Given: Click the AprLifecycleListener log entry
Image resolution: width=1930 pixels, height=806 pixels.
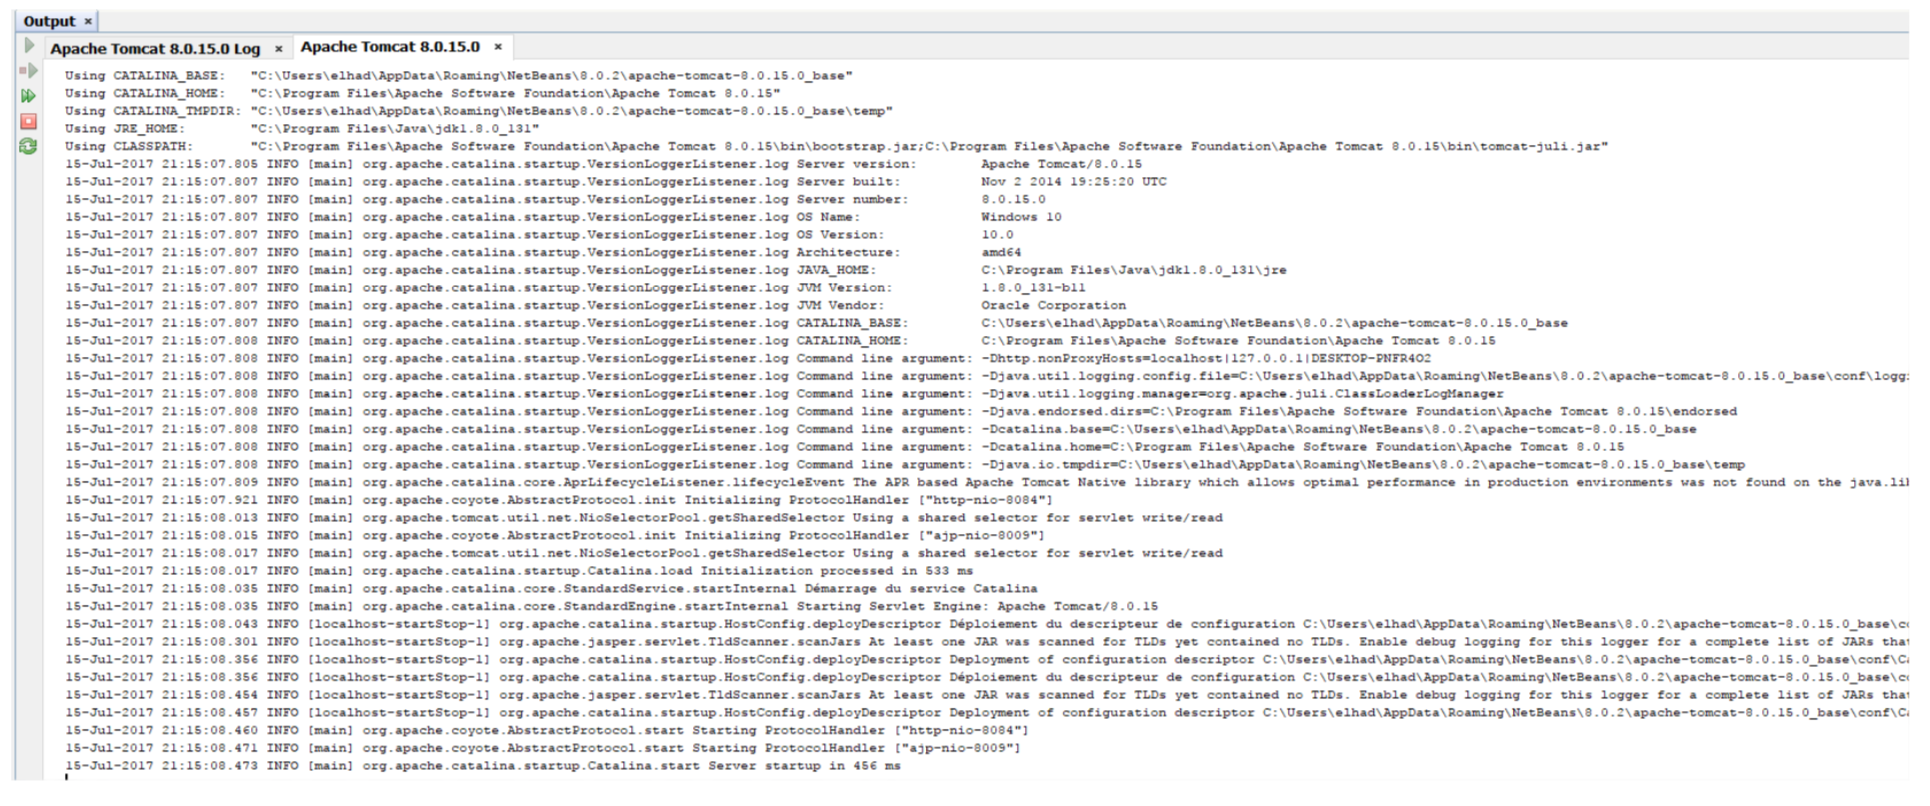Looking at the screenshot, I should click(x=700, y=483).
